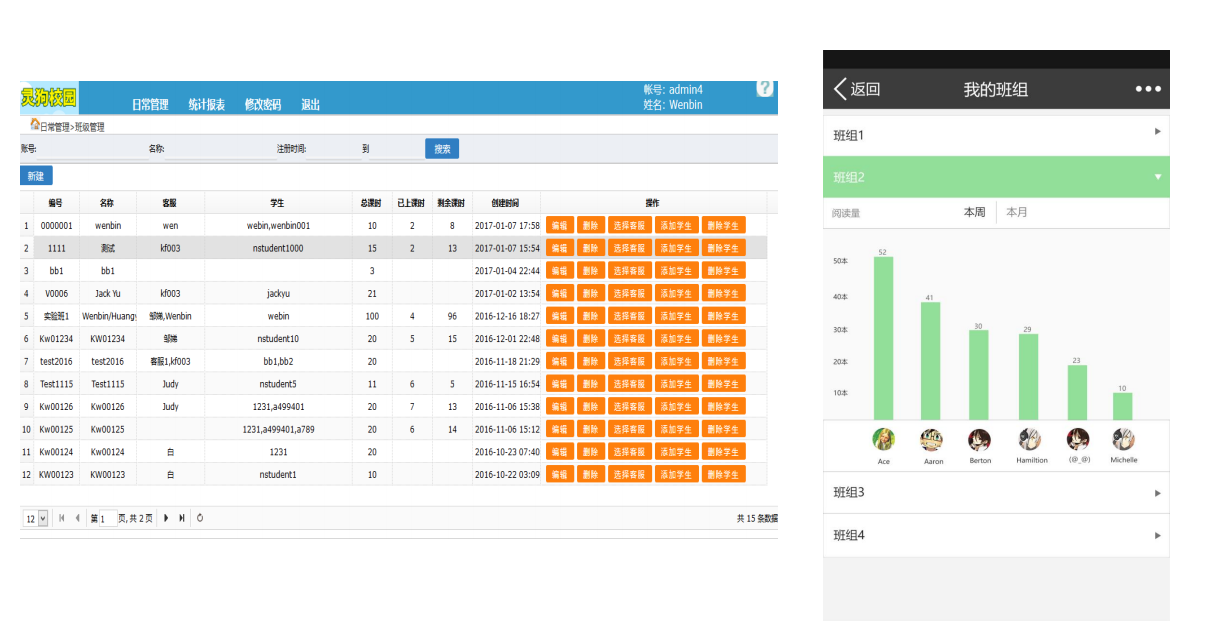Viewport: 1213px width, 621px height.
Task: Expand the 班组1 group
Action: click(996, 135)
